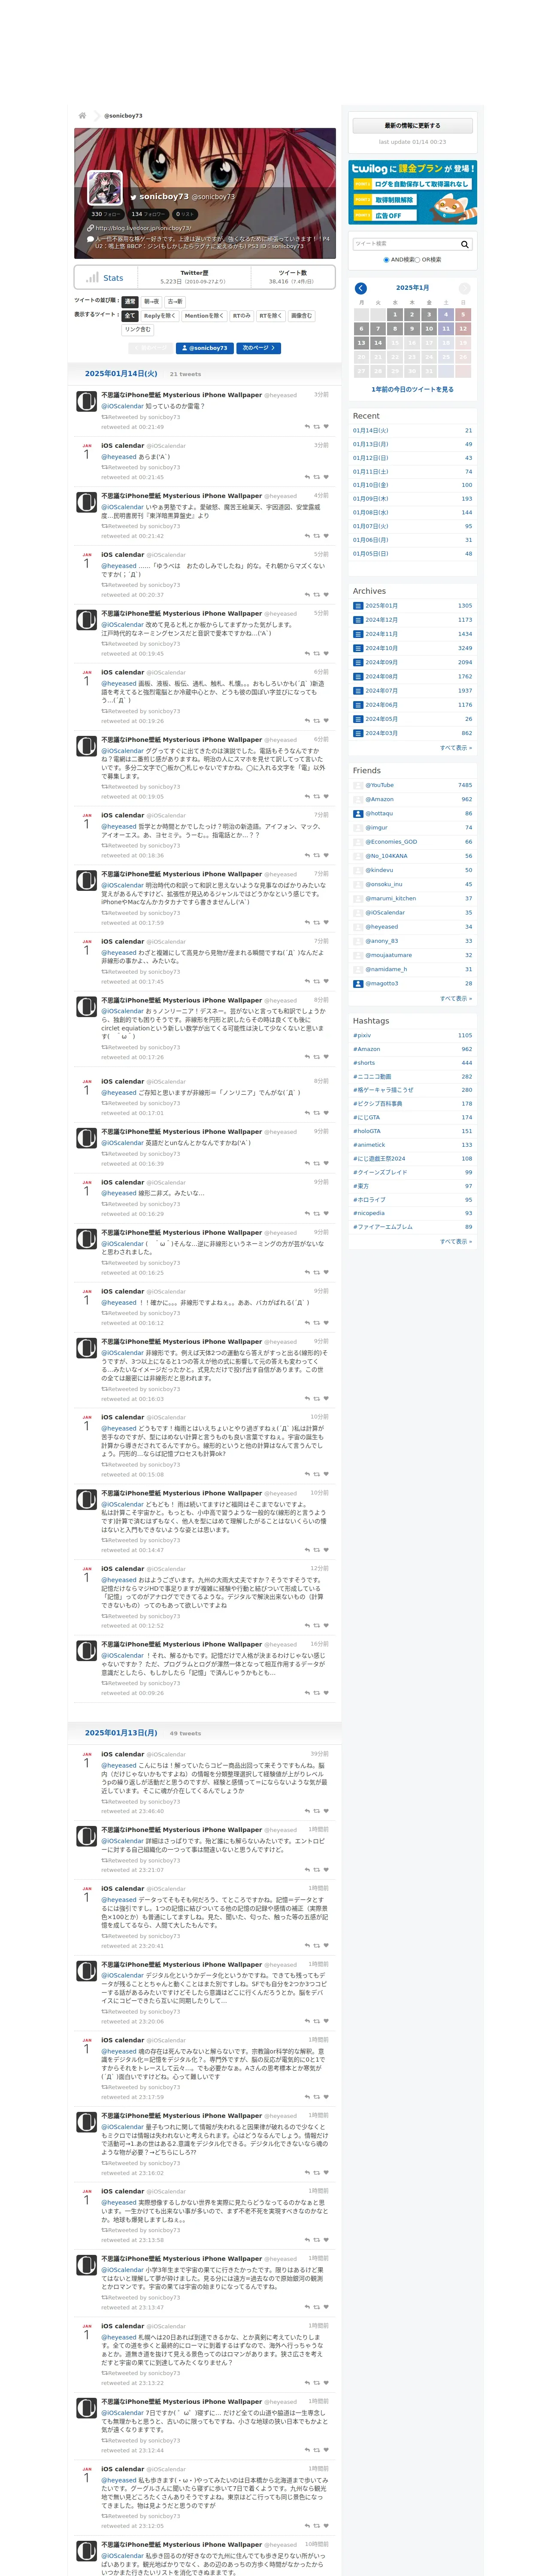The height and width of the screenshot is (2576, 551).
Task: Click avatar icon next to @magotto3
Action: (x=358, y=983)
